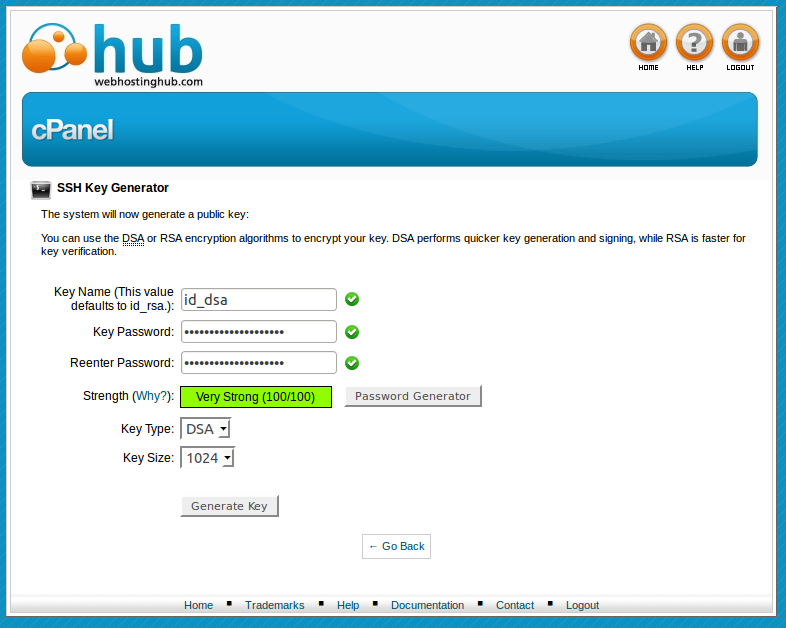Click into the Key Password field

tap(258, 332)
